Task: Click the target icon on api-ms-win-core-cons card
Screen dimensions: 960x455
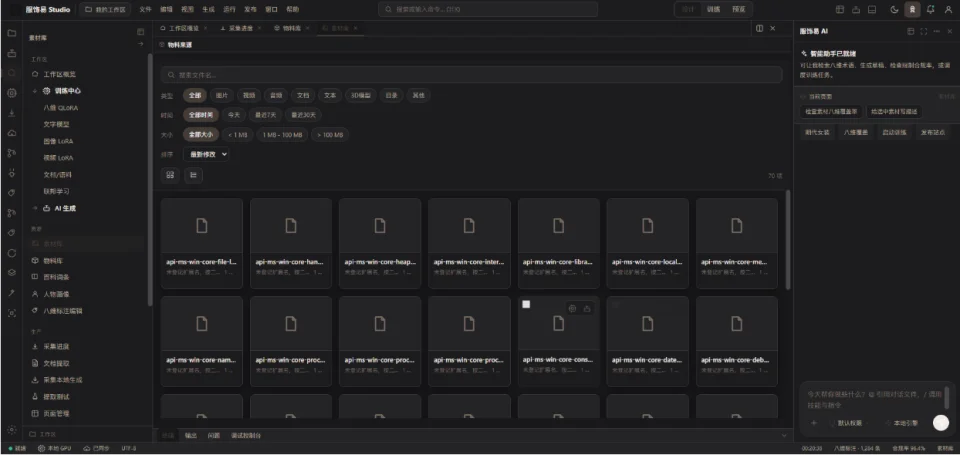Action: (572, 309)
